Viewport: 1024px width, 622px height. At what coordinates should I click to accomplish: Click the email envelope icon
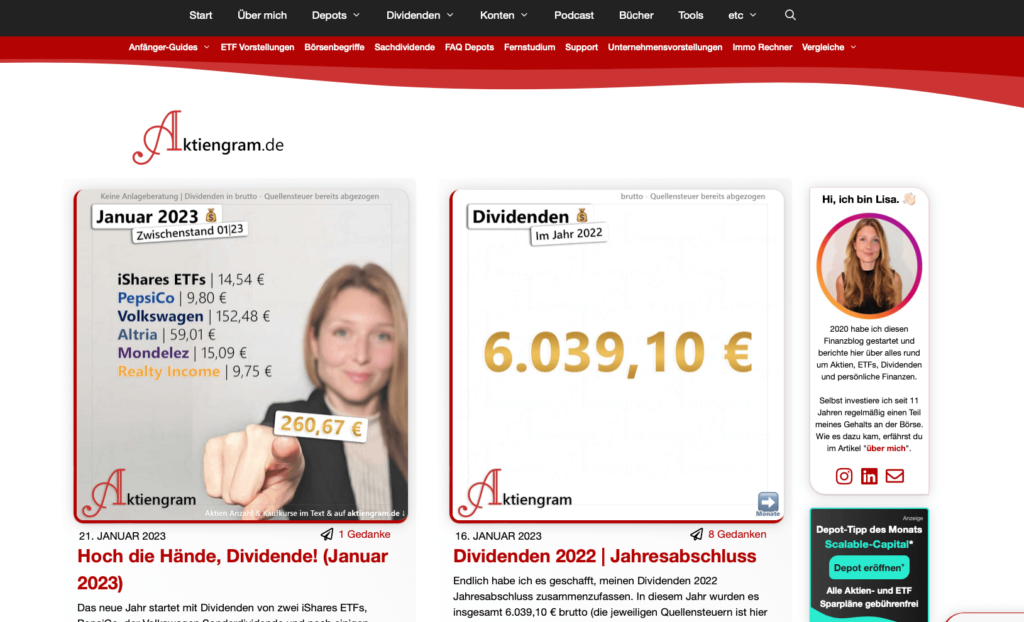pyautogui.click(x=895, y=476)
